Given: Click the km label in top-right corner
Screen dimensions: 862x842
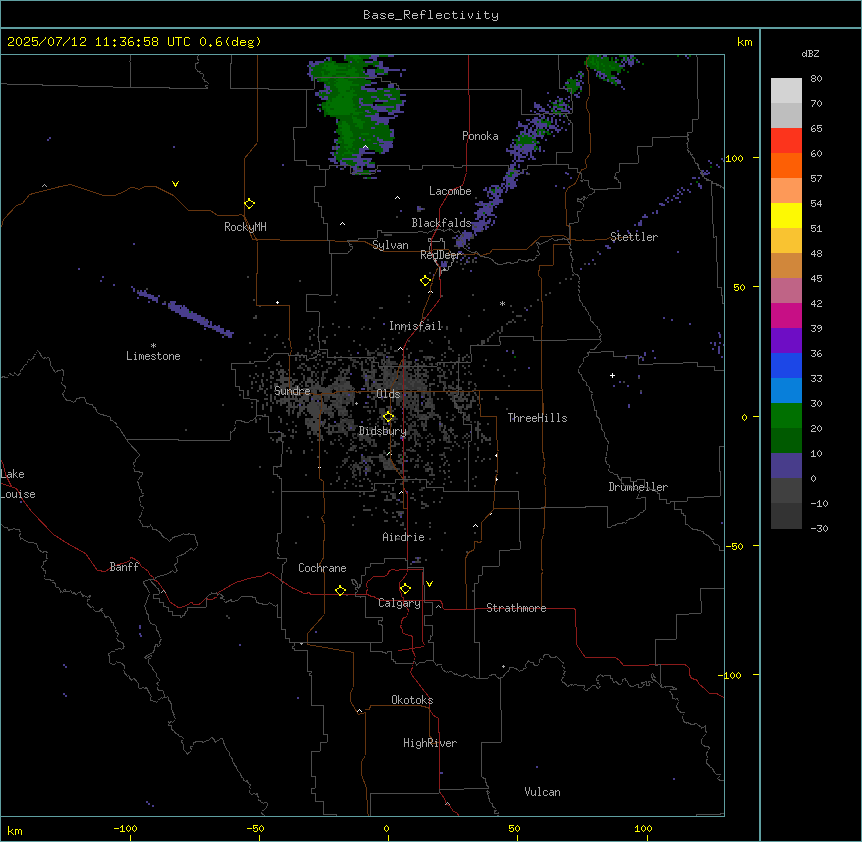Looking at the screenshot, I should tap(744, 42).
